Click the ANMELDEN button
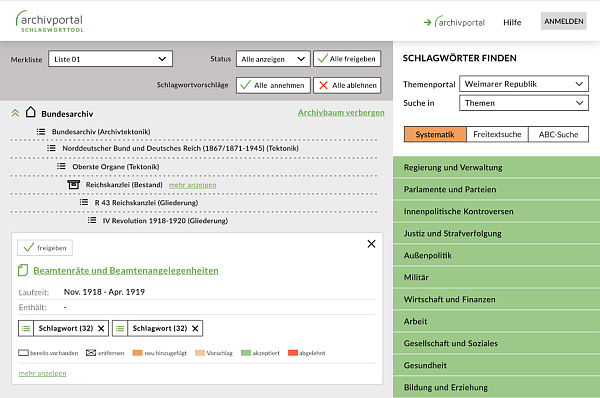 [x=564, y=21]
